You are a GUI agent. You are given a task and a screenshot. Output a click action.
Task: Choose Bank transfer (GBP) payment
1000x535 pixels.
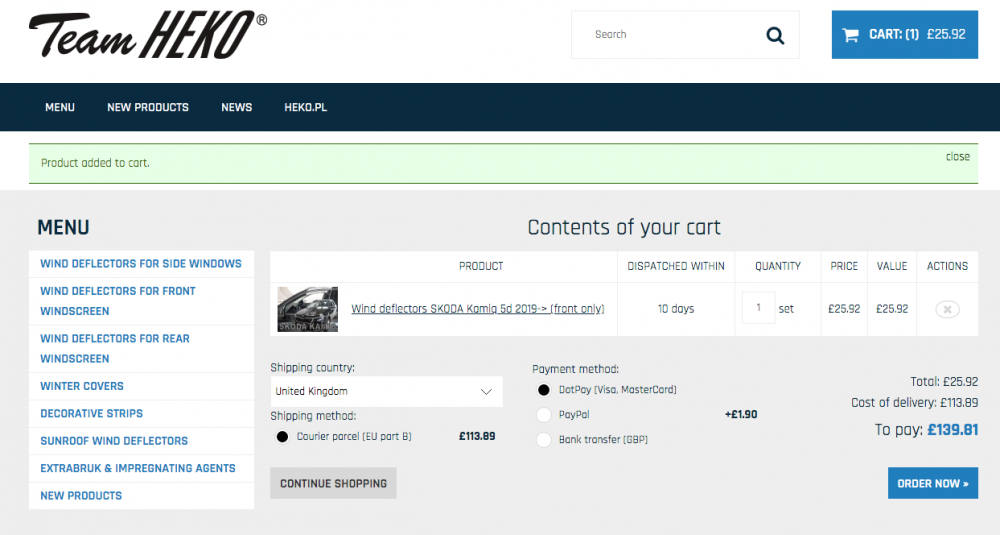coord(543,439)
